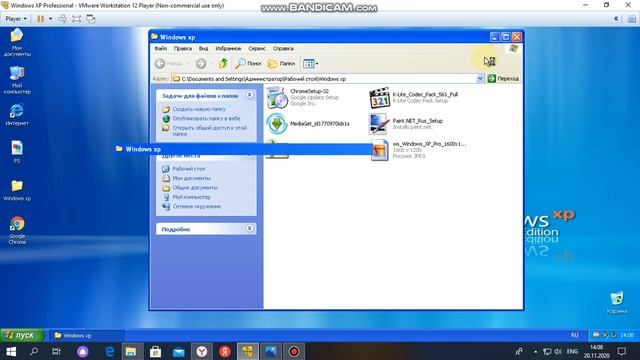Viewport: 640px width, 360px height.
Task: Select the Корзина recycle bin icon
Action: [x=617, y=302]
